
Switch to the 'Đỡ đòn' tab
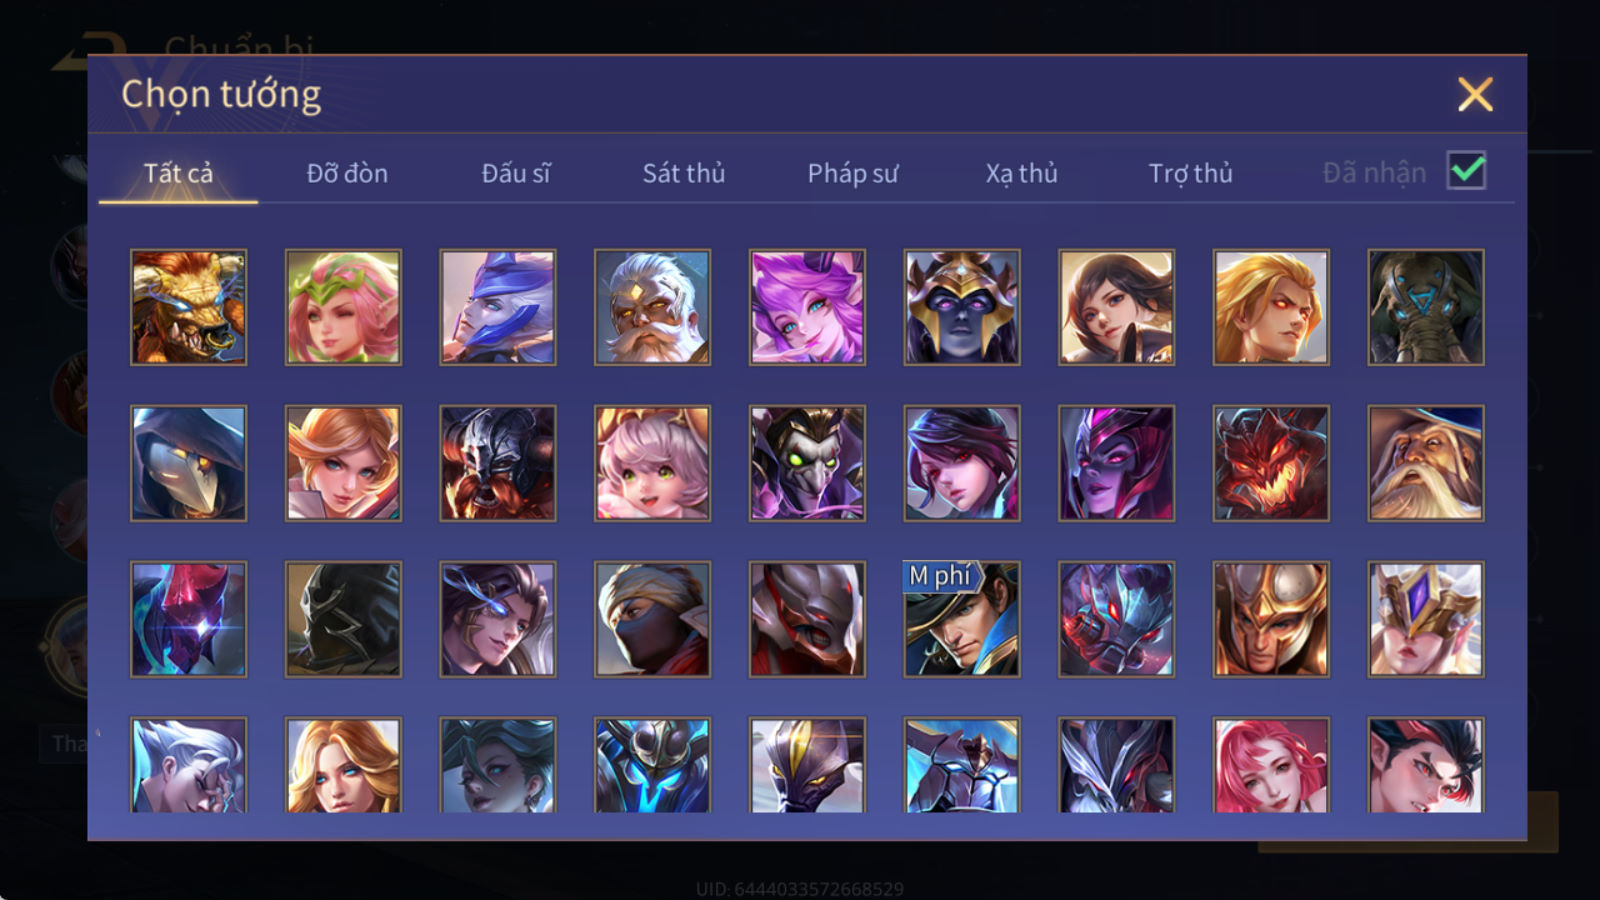pos(347,173)
